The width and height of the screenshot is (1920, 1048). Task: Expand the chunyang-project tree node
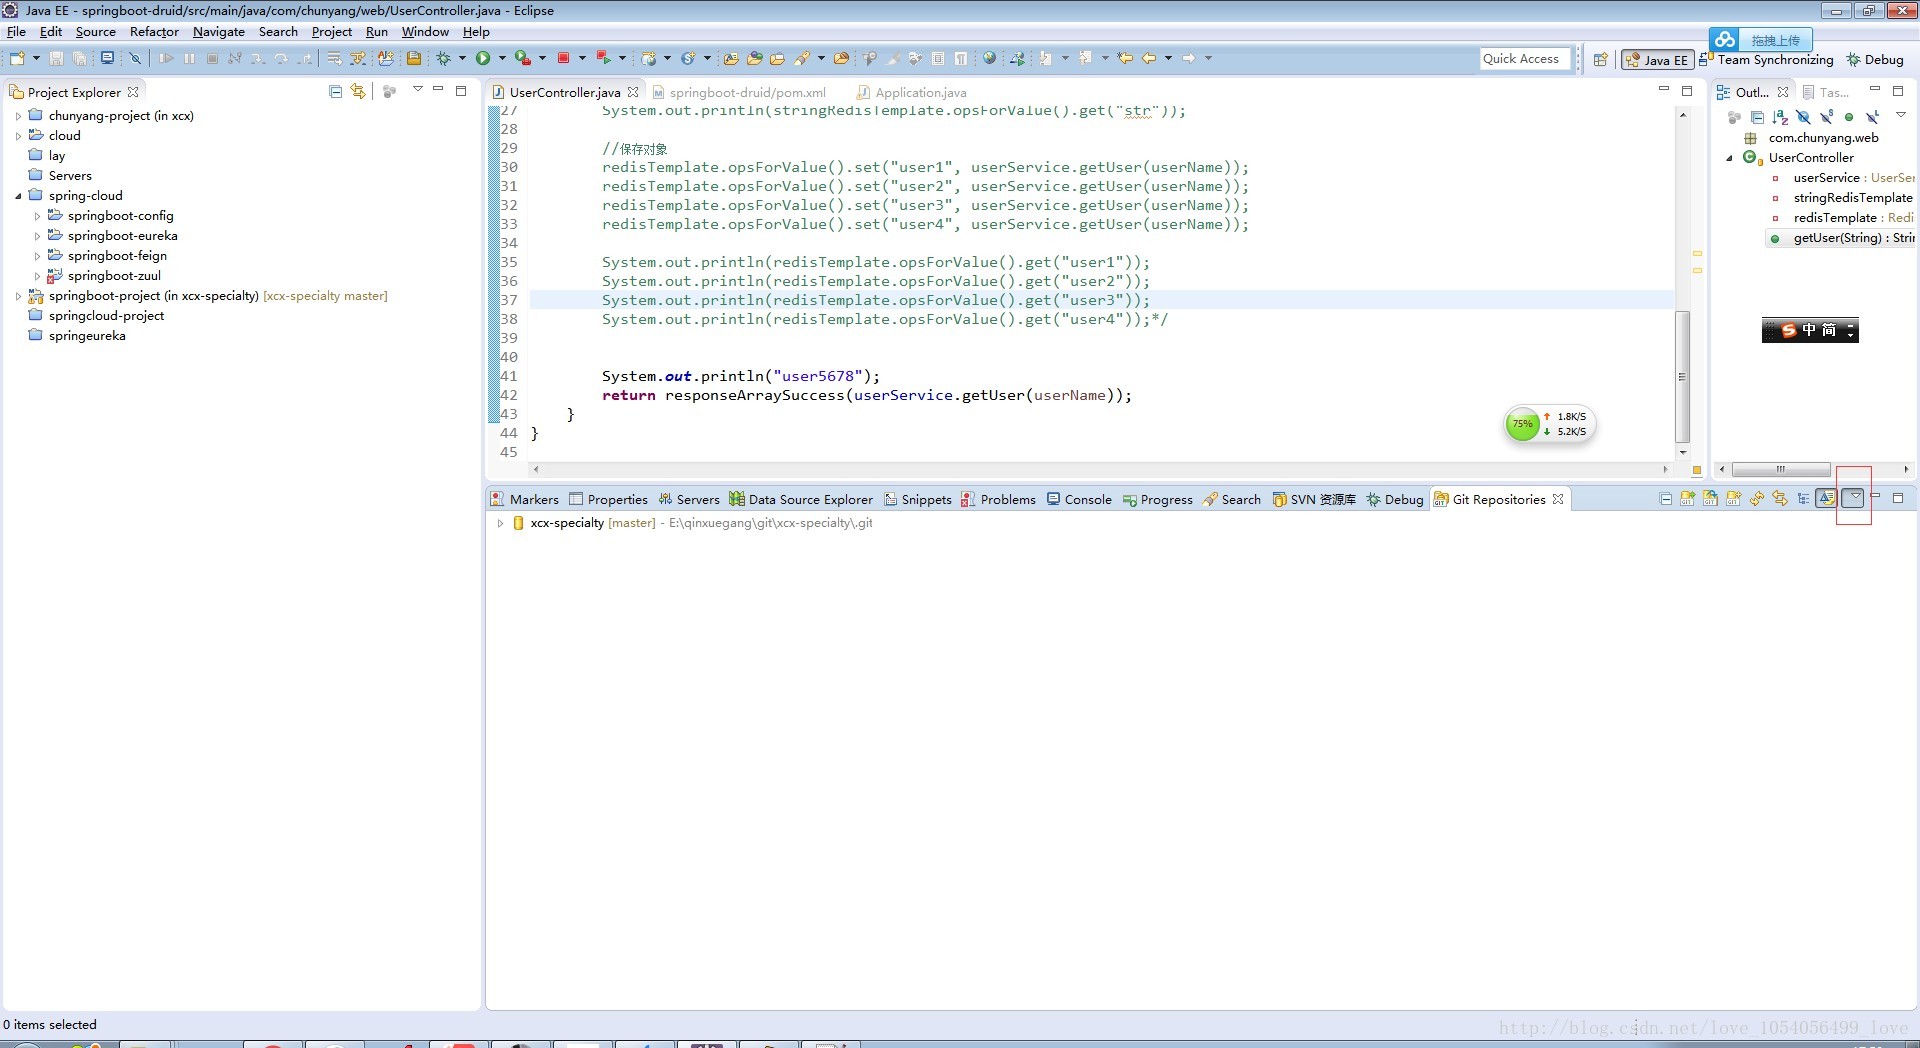18,116
